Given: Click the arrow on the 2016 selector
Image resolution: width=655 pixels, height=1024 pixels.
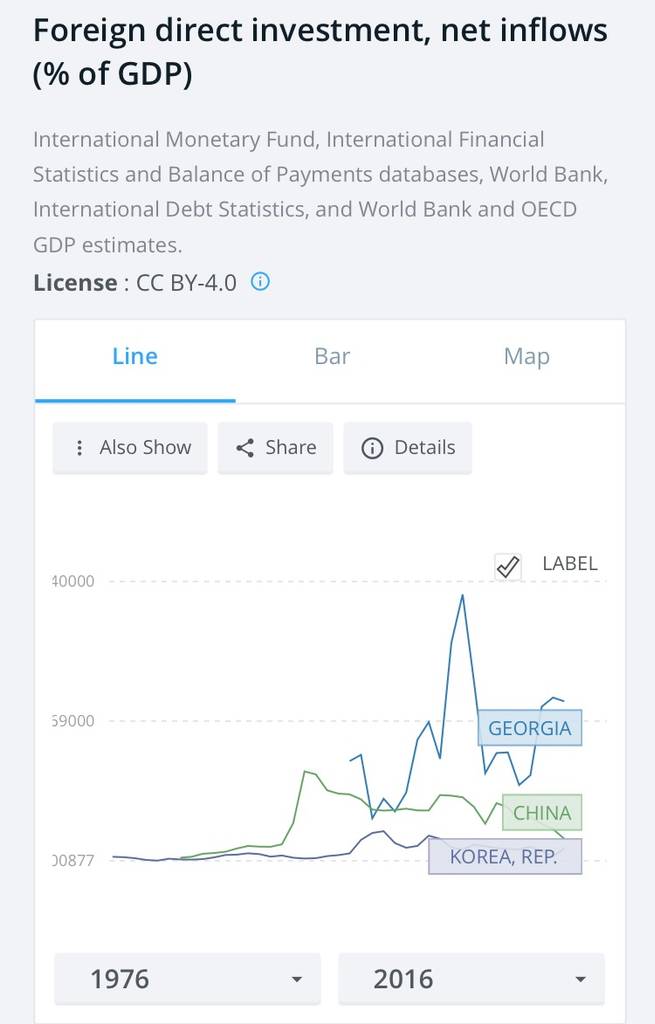Looking at the screenshot, I should coord(580,979).
